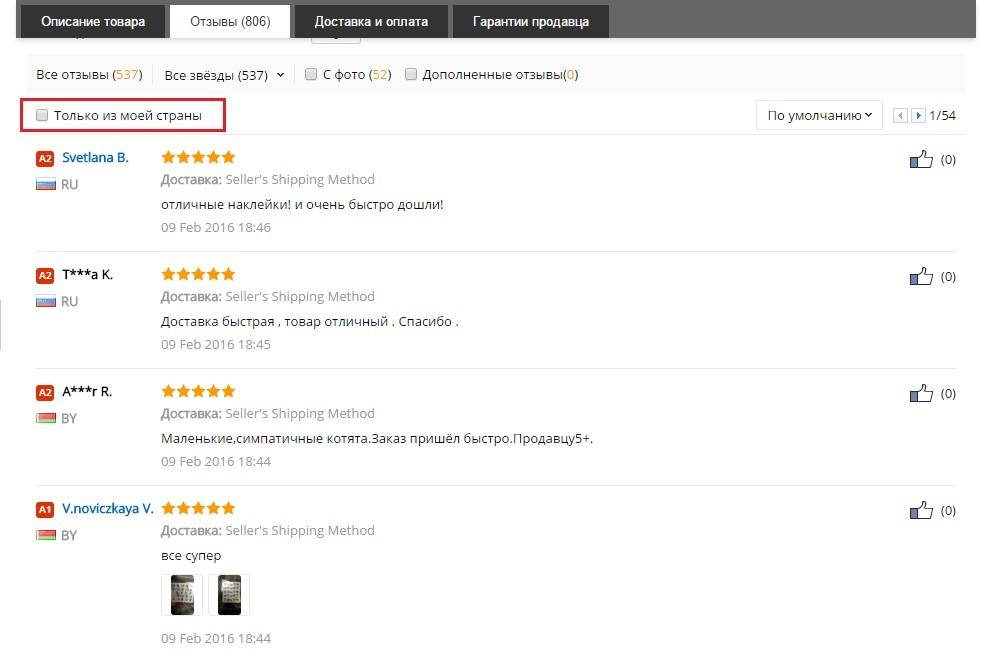Open 'Доставка и оплата' tab
981x659 pixels.
point(371,21)
